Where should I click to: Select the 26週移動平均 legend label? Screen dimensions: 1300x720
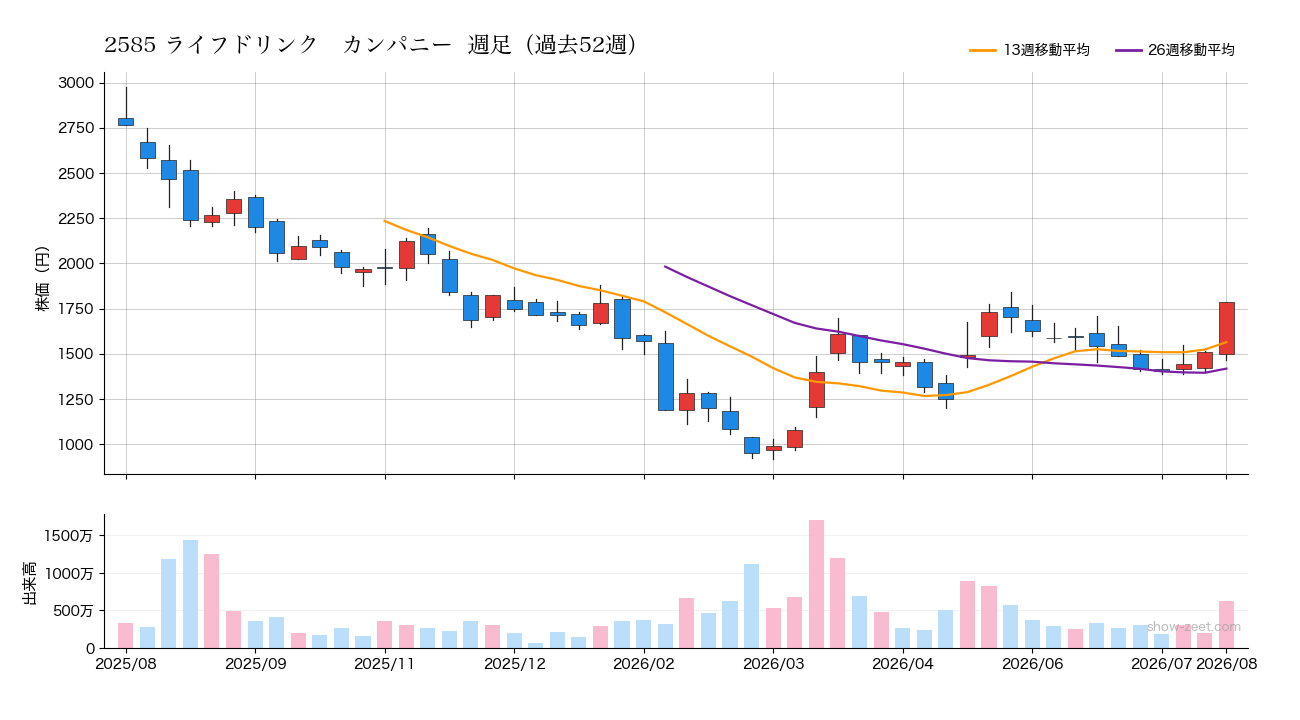[x=1191, y=50]
